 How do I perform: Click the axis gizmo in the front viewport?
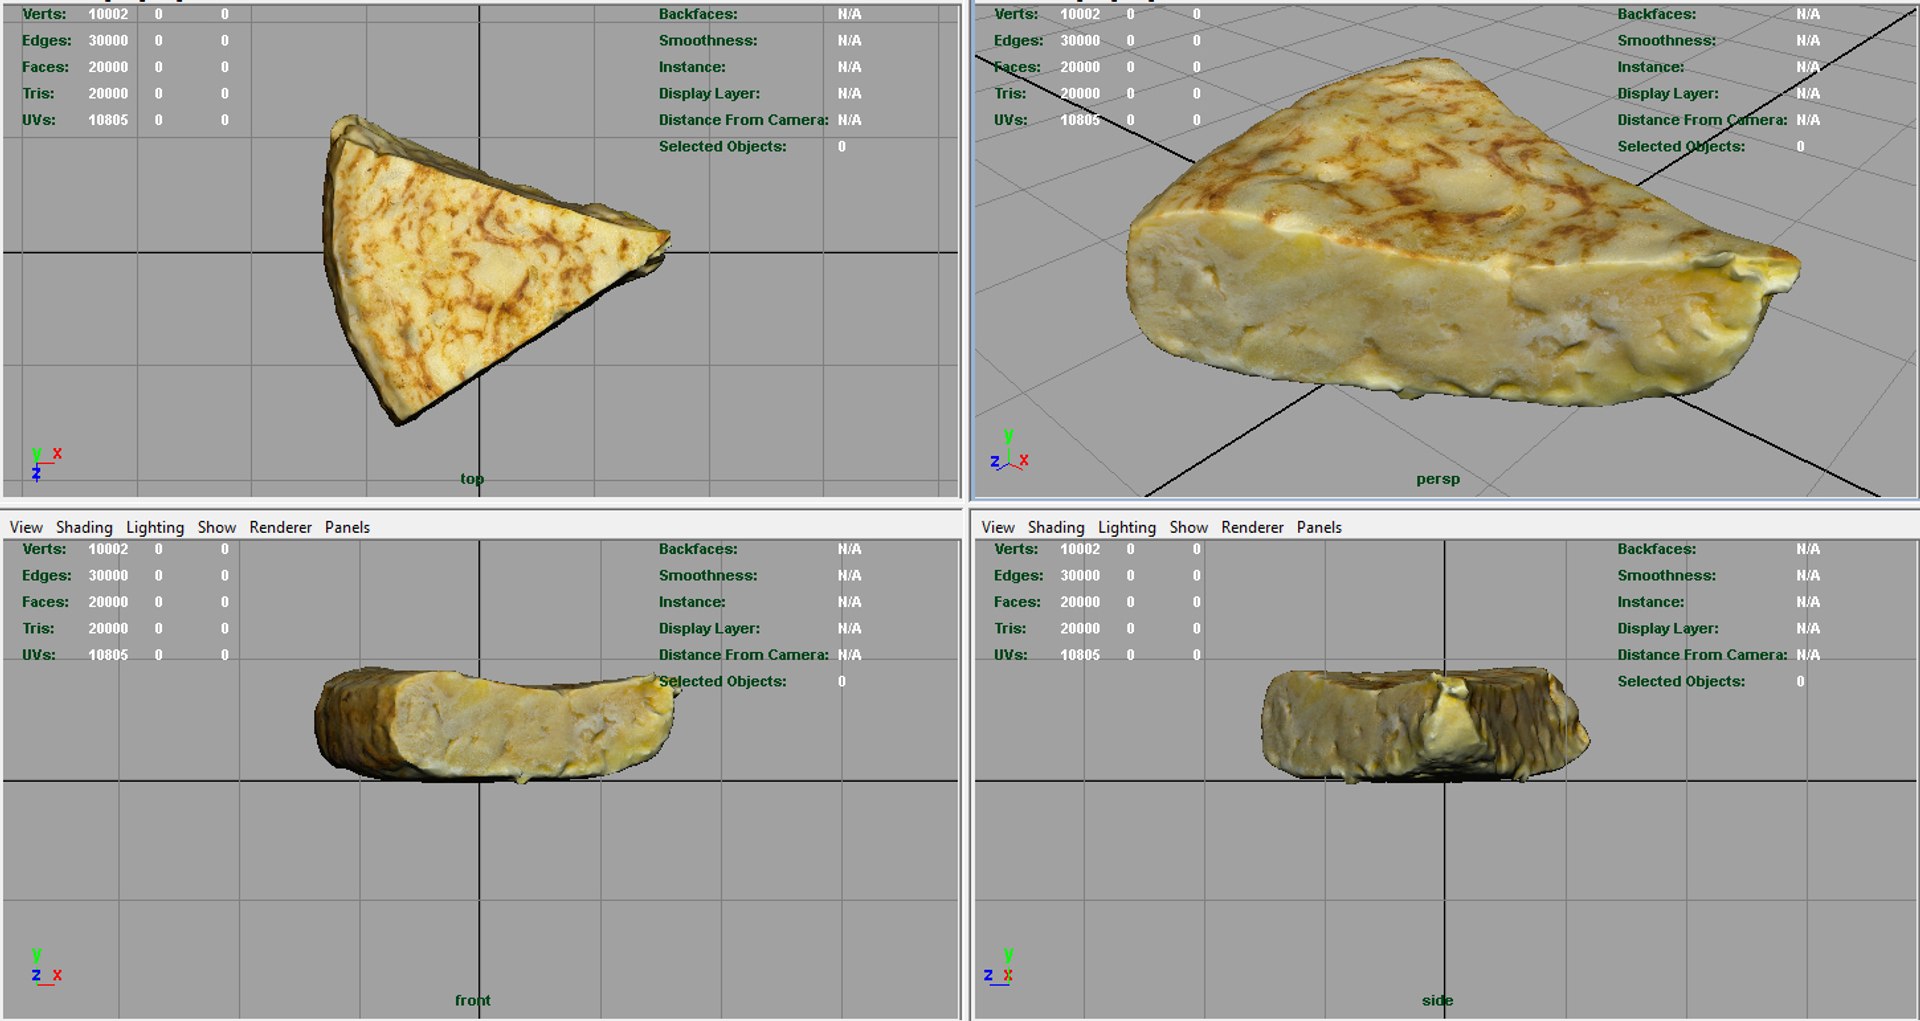[x=46, y=967]
